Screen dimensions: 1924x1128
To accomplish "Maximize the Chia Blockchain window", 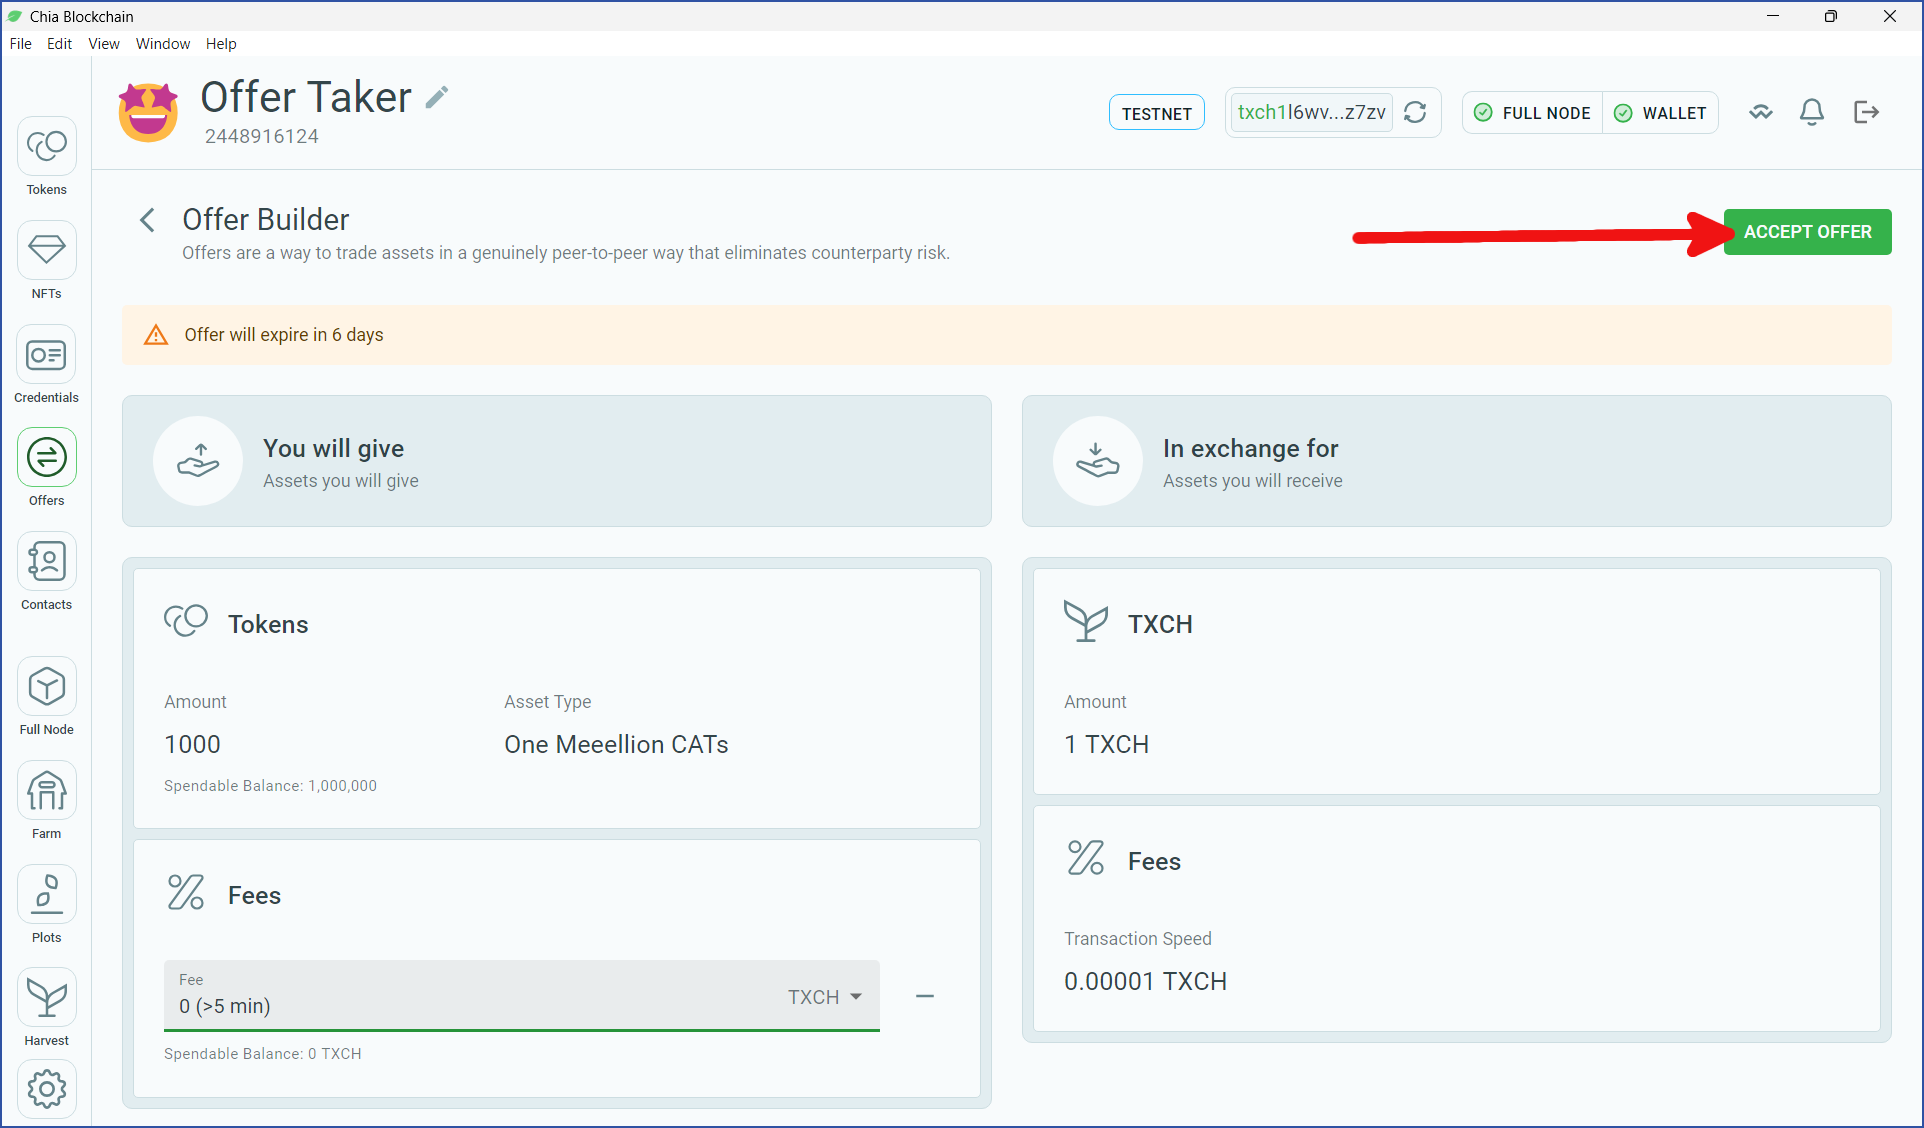I will point(1830,16).
